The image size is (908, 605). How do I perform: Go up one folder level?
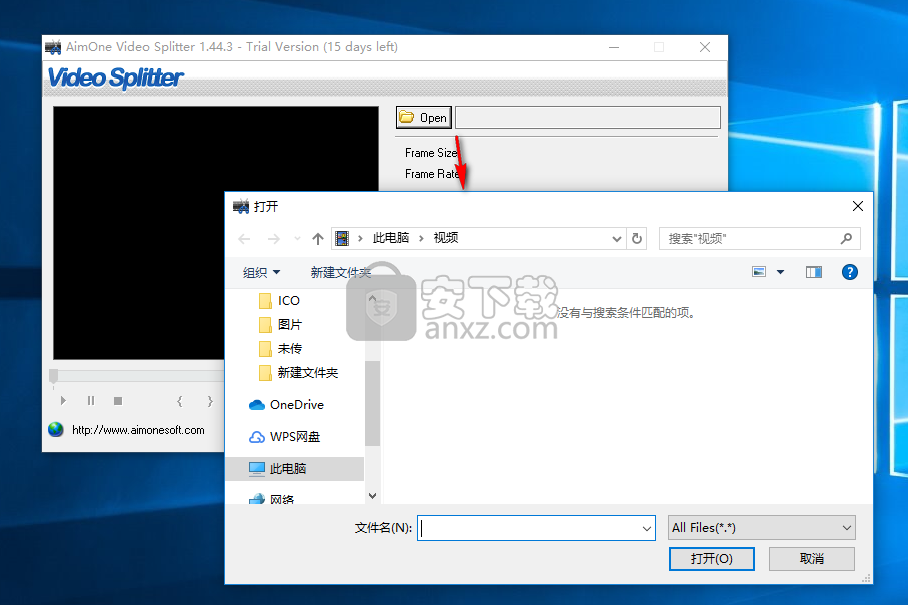[317, 239]
